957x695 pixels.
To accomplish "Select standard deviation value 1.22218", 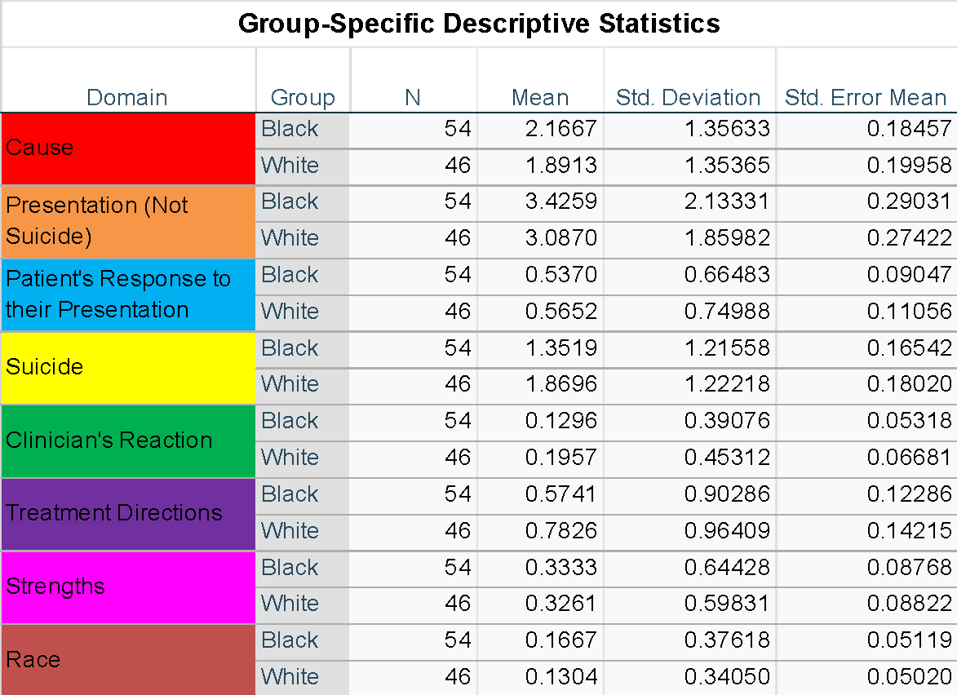I will point(727,385).
